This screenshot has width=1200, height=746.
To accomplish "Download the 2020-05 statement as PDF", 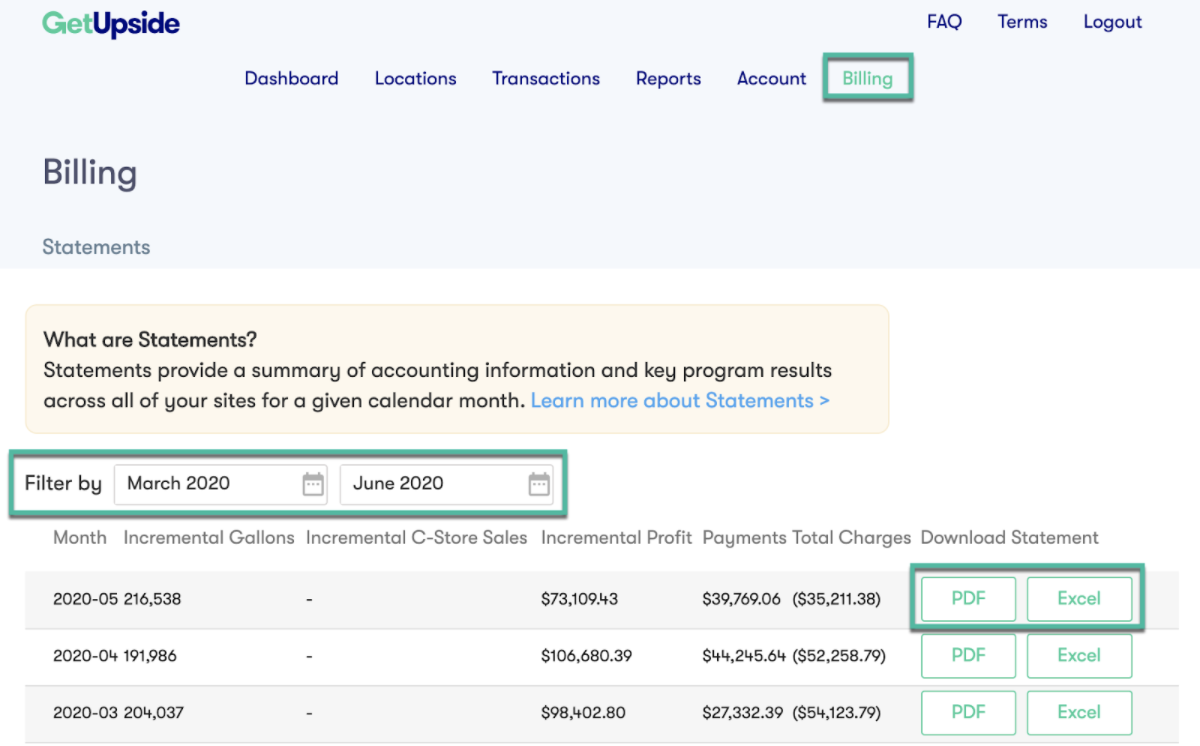I will [967, 598].
